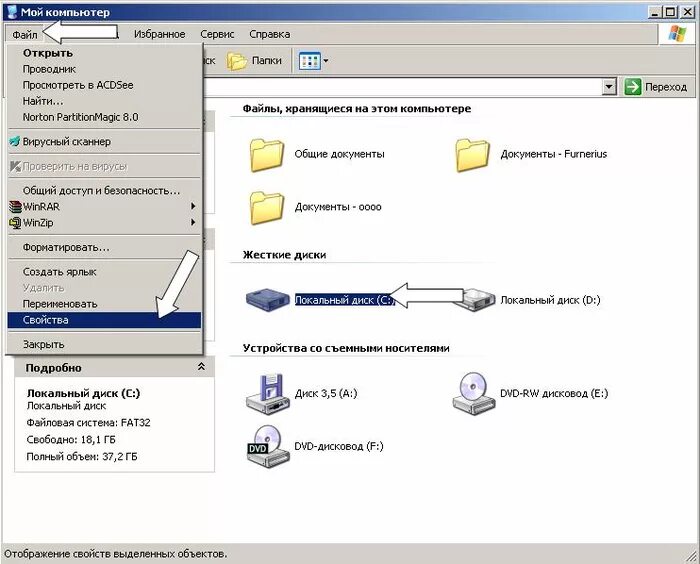Select Свойства in the file menu
The height and width of the screenshot is (564, 700).
pyautogui.click(x=104, y=320)
